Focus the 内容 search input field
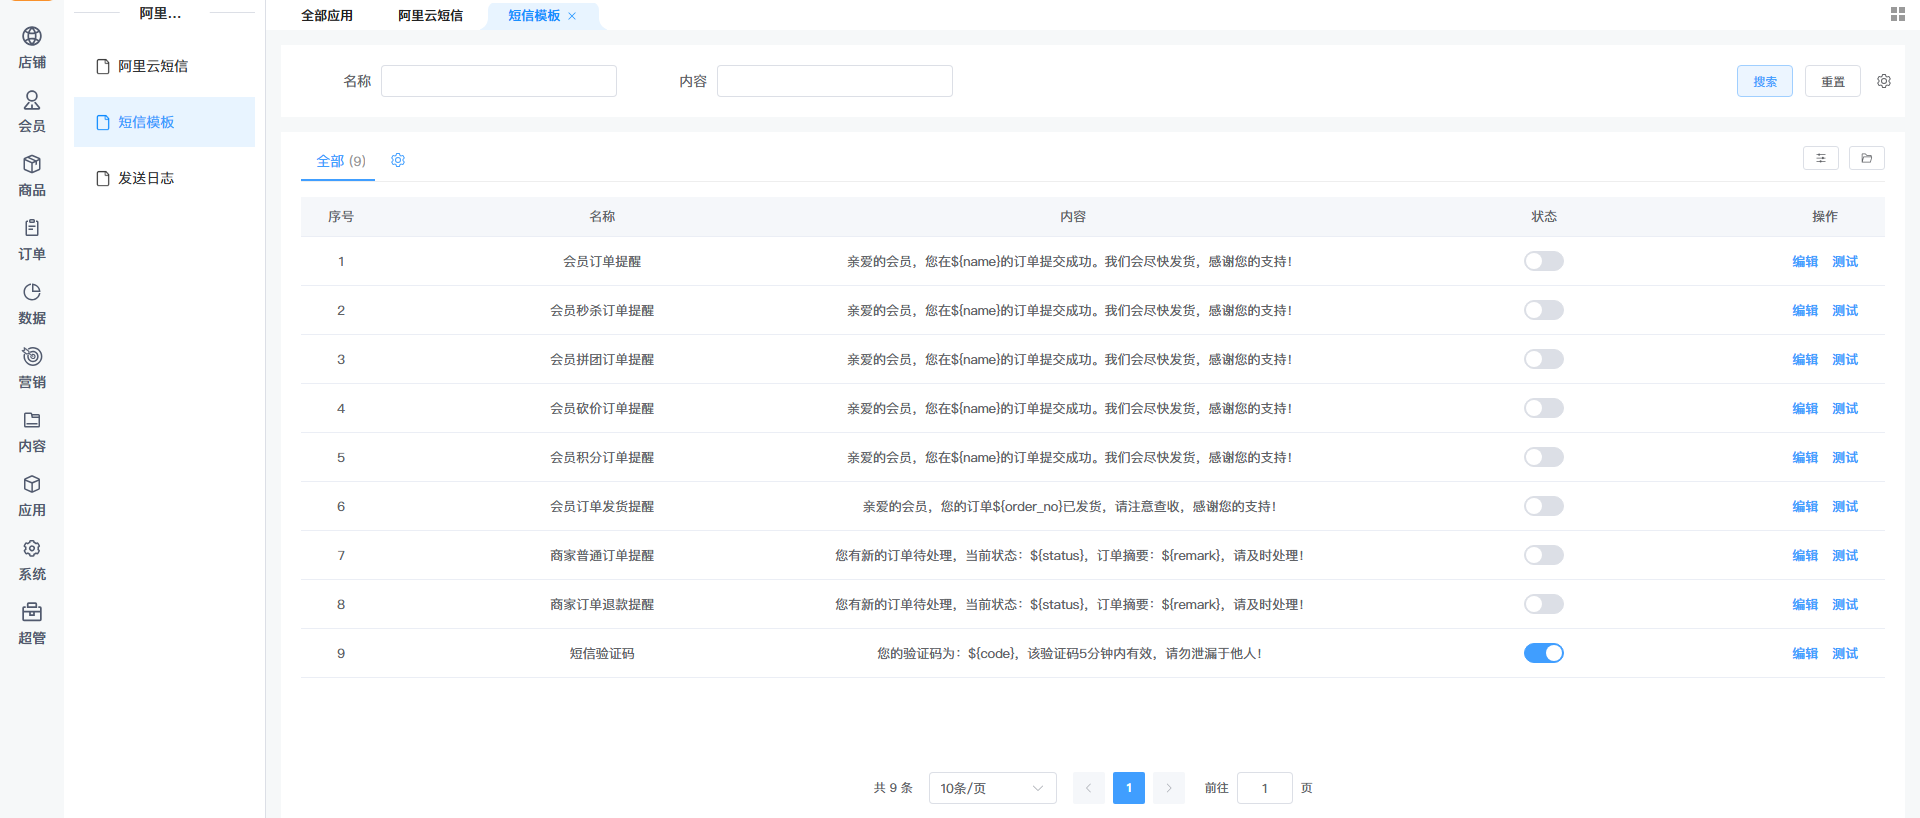 835,81
